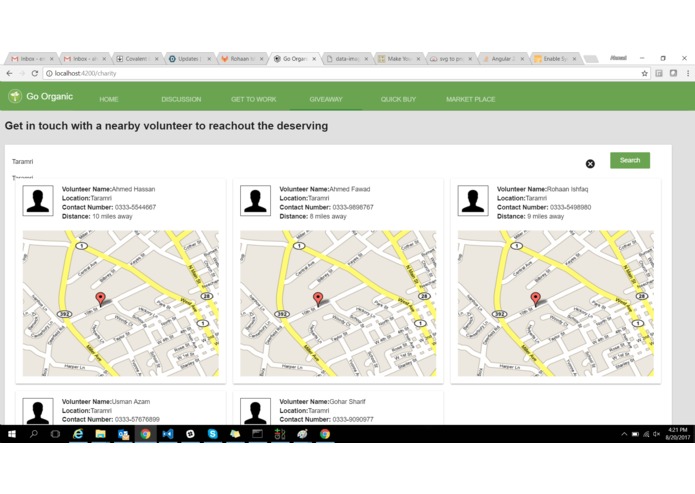Click the network icon in system tray
The height and width of the screenshot is (494, 695).
pyautogui.click(x=646, y=434)
